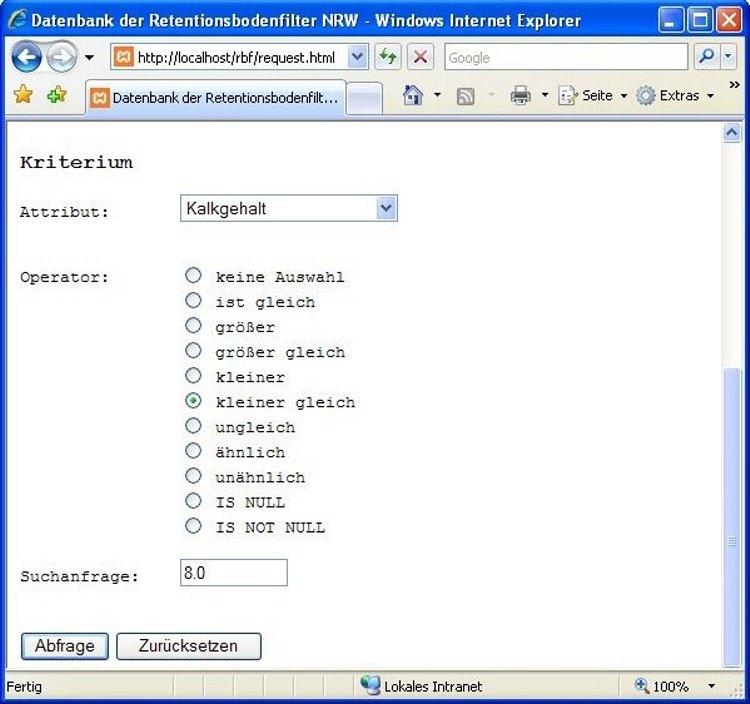The height and width of the screenshot is (704, 750).
Task: Select the 'IS NOT NULL' radio button
Action: 194,526
